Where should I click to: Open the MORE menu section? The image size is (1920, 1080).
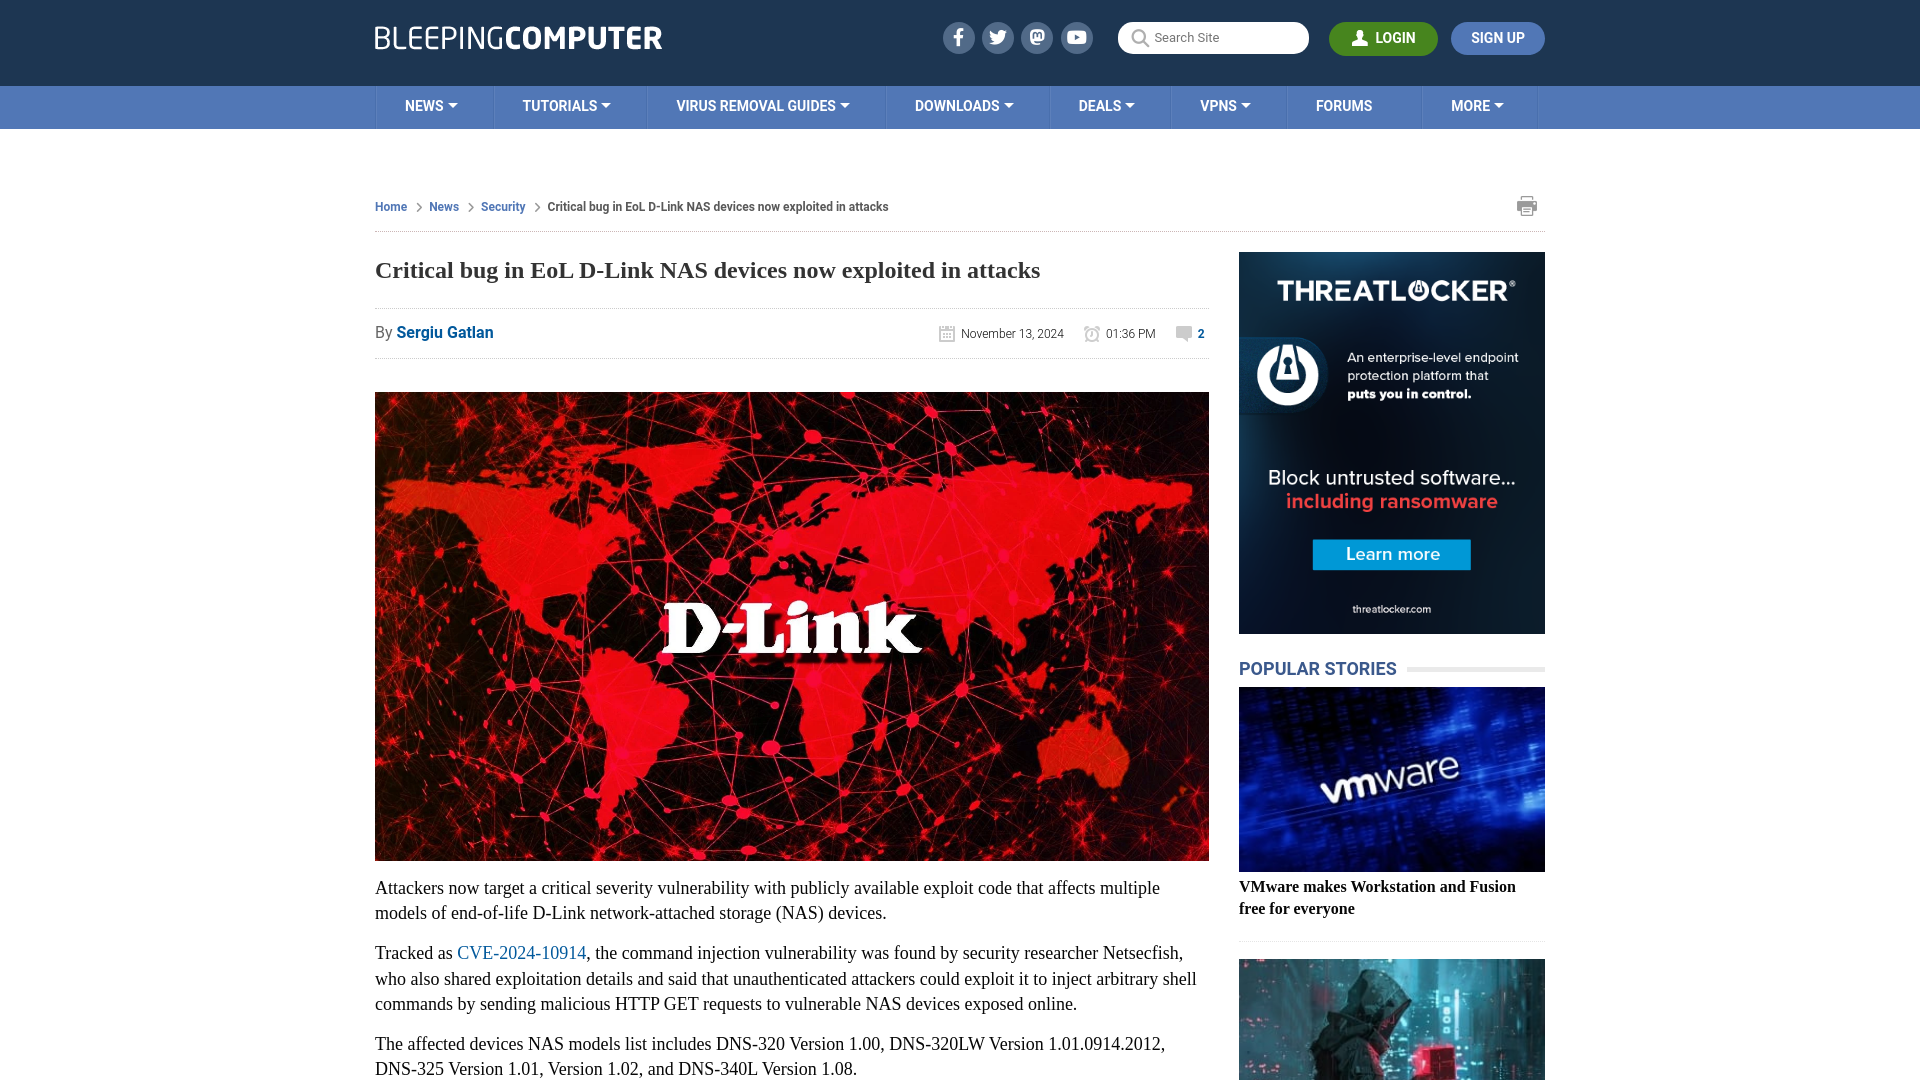point(1477,105)
